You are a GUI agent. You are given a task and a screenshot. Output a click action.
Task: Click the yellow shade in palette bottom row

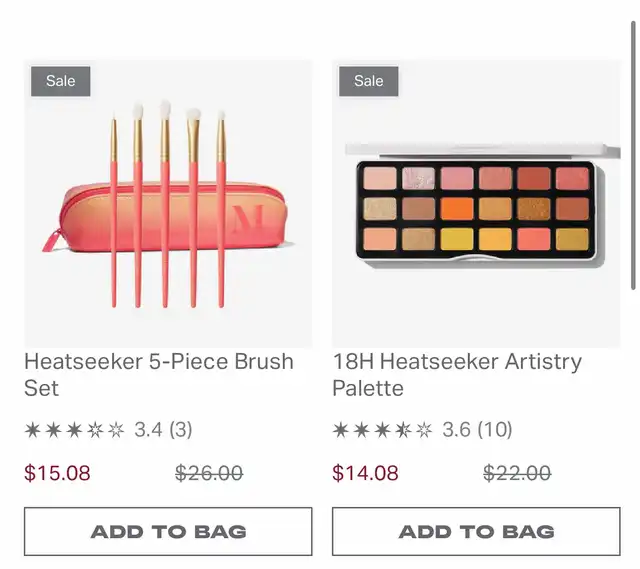457,239
